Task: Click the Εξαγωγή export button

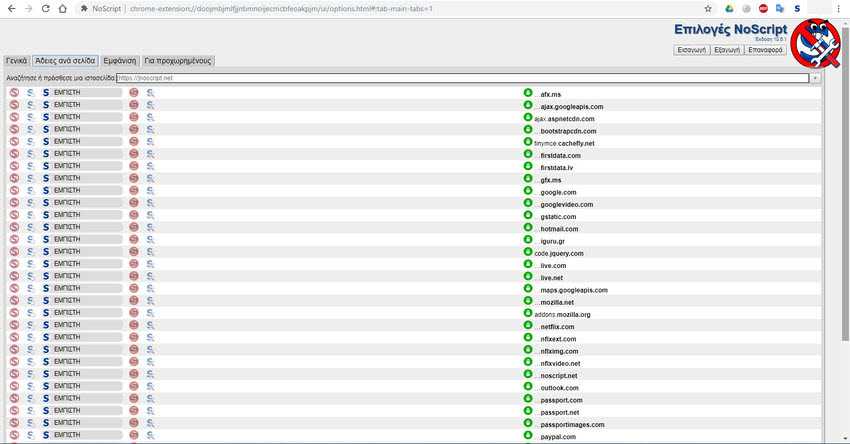Action: pos(727,50)
